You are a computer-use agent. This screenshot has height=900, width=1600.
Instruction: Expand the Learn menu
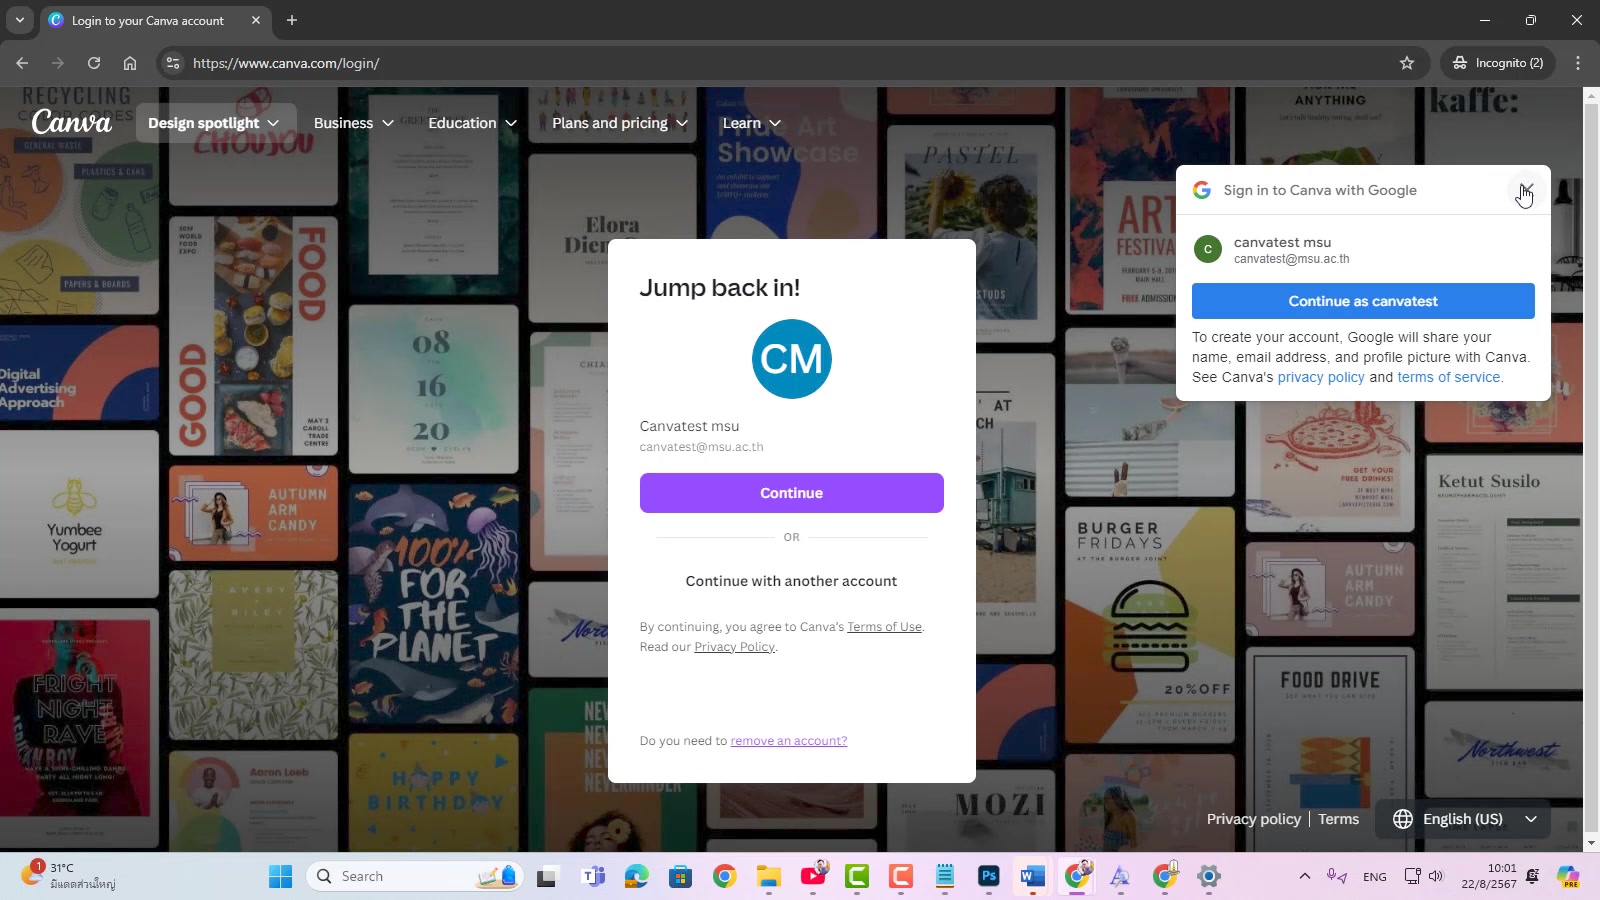pyautogui.click(x=752, y=123)
